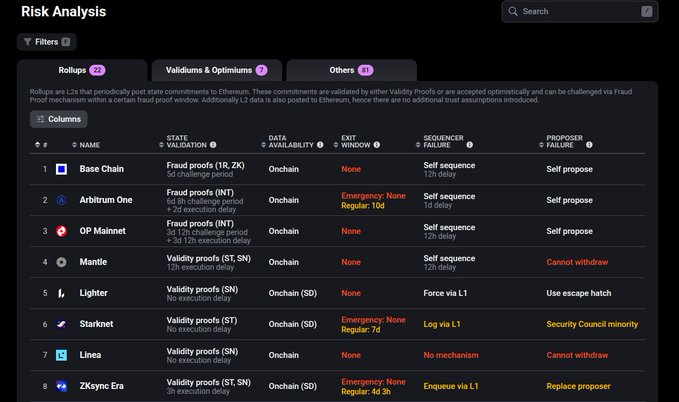Click Starknet's Log via L1 cell

click(x=442, y=324)
